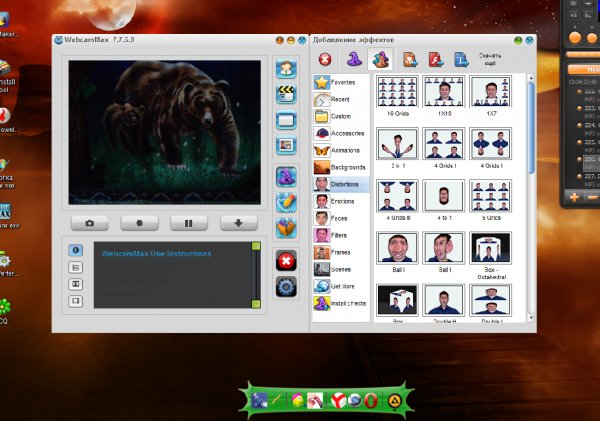The image size is (600, 421).
Task: Click the down arrow button under preview
Action: tap(238, 223)
